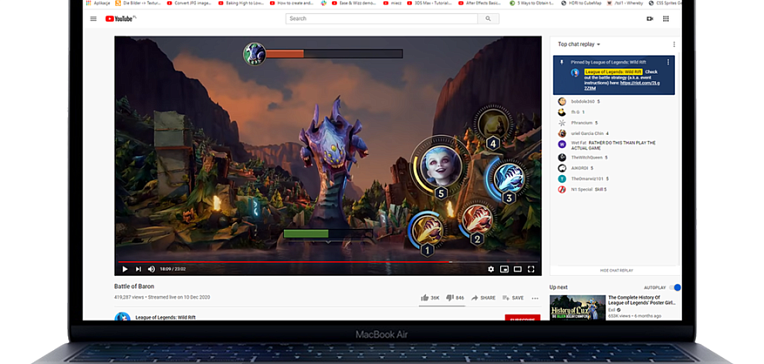
Task: Click the search magnifier button
Action: coord(488,19)
